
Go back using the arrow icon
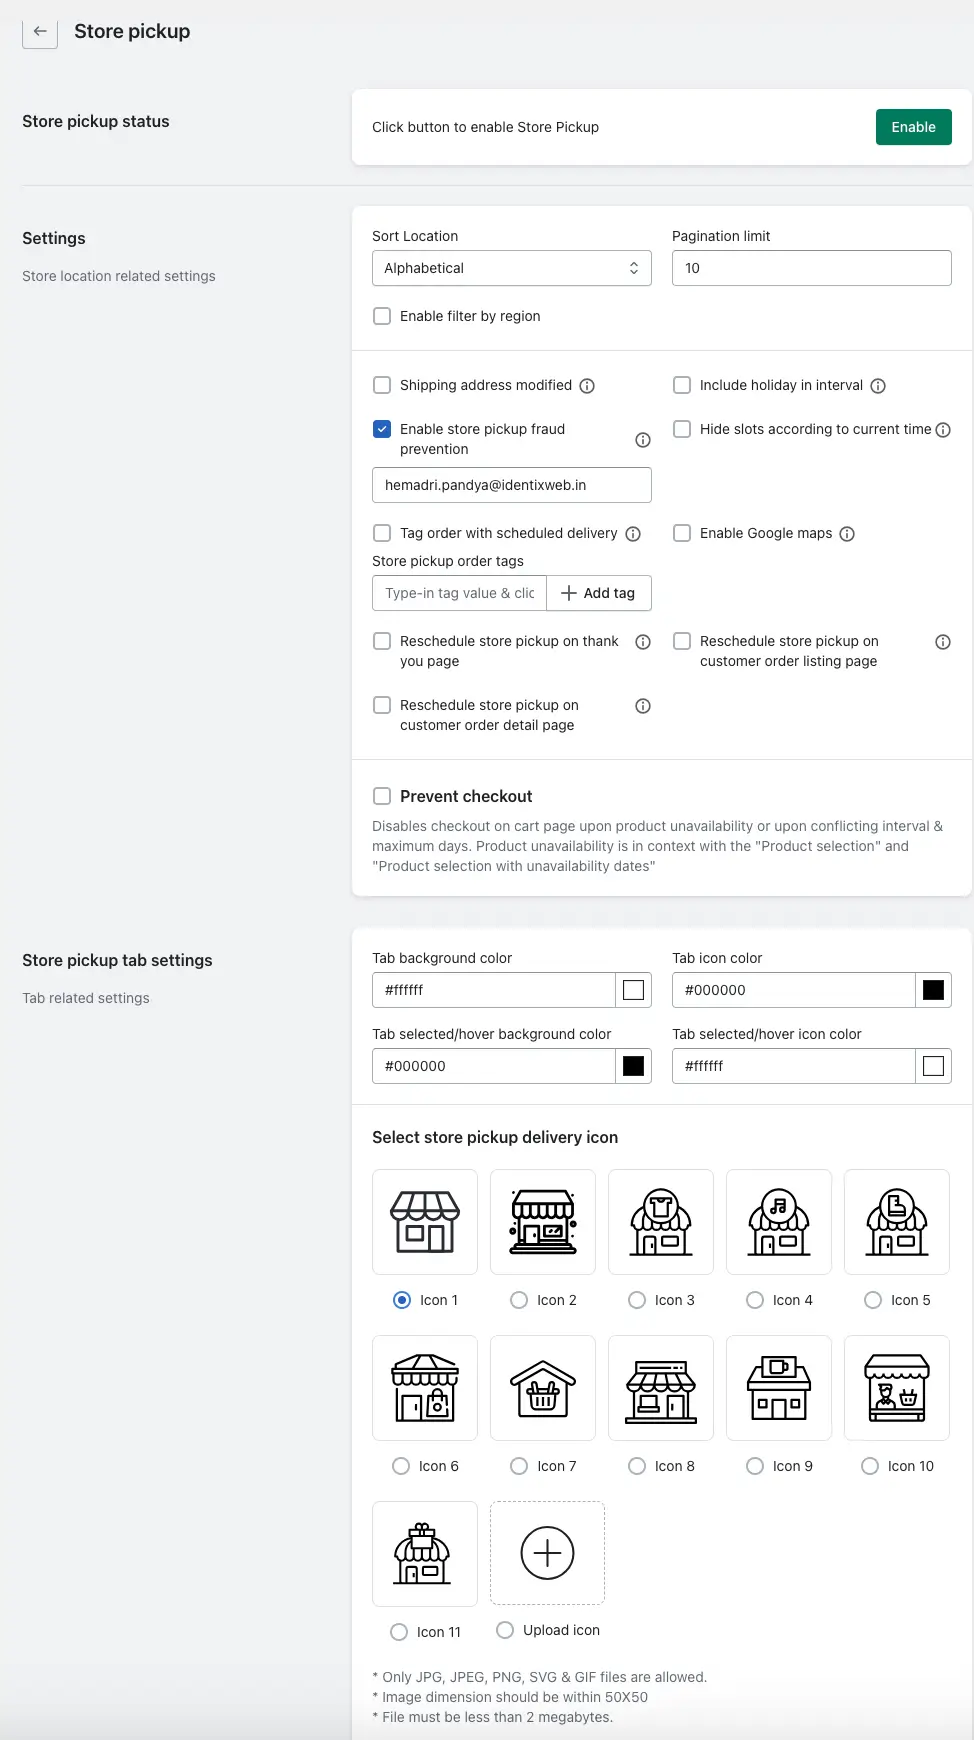tap(40, 31)
